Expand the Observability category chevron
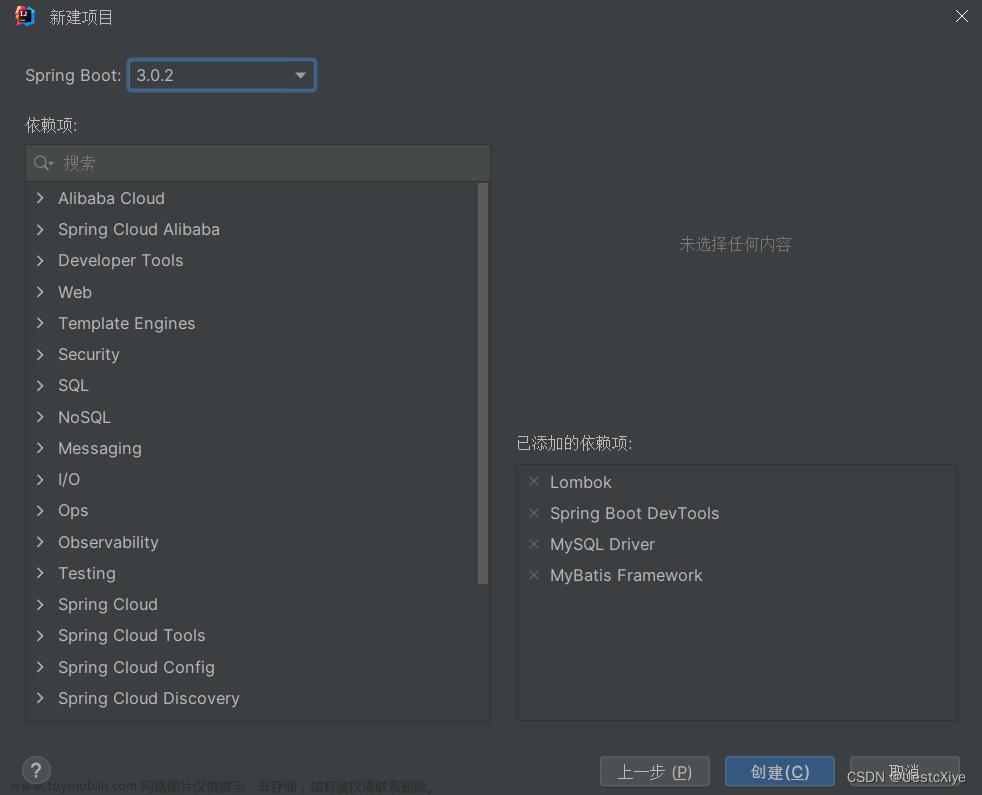The width and height of the screenshot is (982, 795). click(40, 542)
